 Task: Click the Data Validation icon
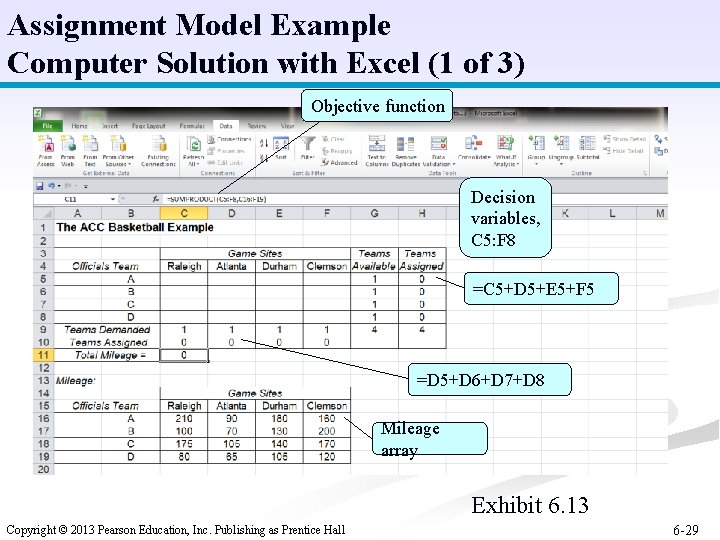439,143
